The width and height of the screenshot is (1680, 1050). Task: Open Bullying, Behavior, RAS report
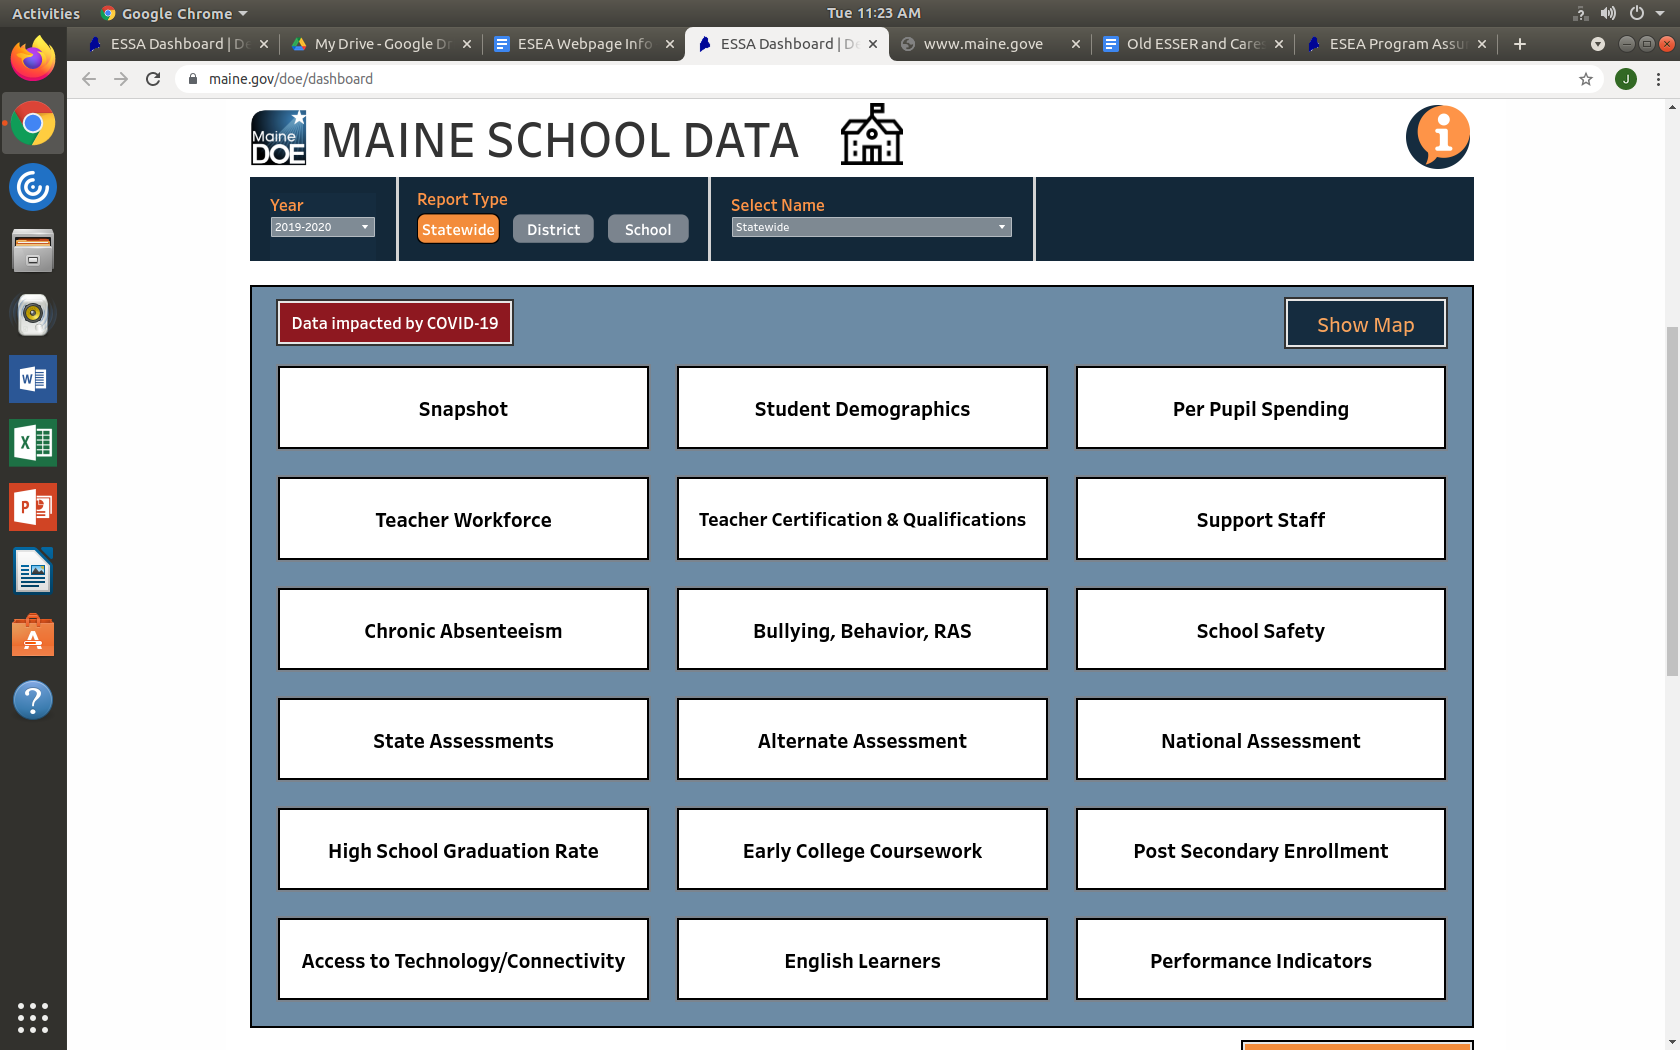(x=862, y=630)
